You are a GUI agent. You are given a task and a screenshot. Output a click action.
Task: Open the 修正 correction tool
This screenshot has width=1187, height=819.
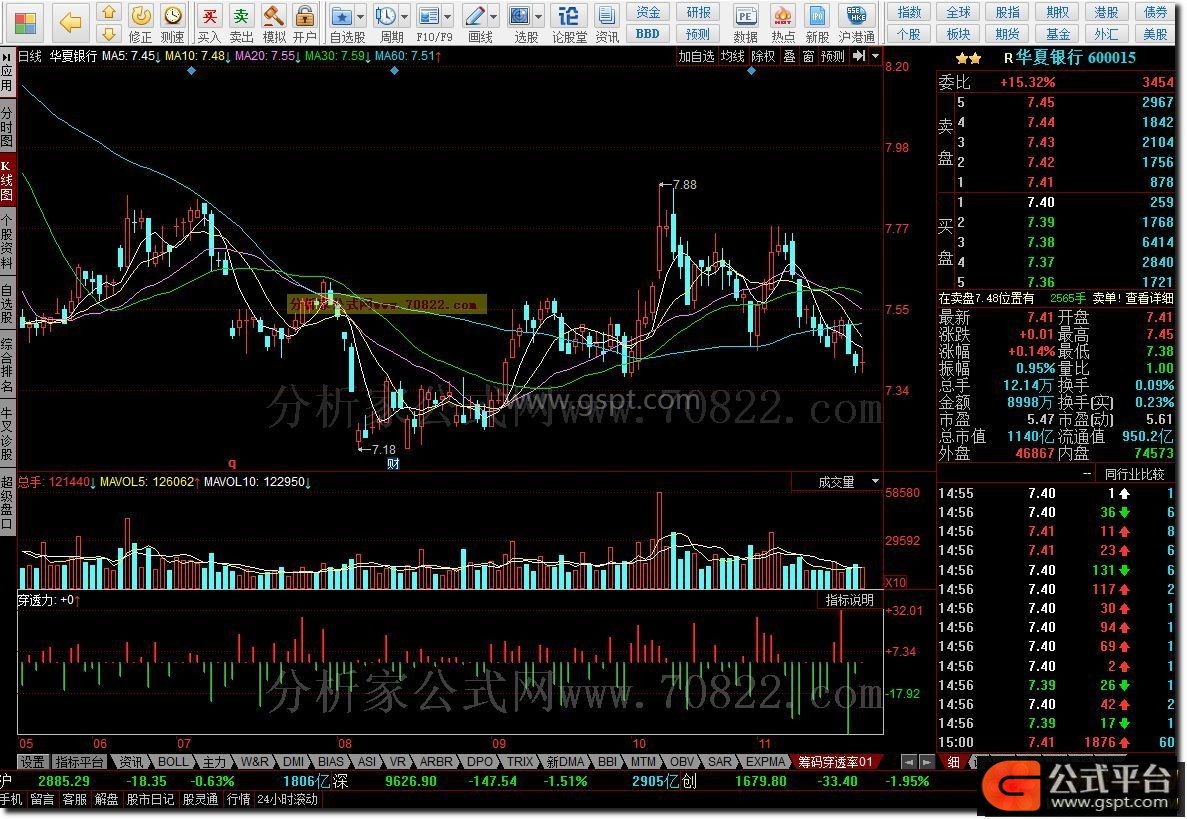click(140, 23)
